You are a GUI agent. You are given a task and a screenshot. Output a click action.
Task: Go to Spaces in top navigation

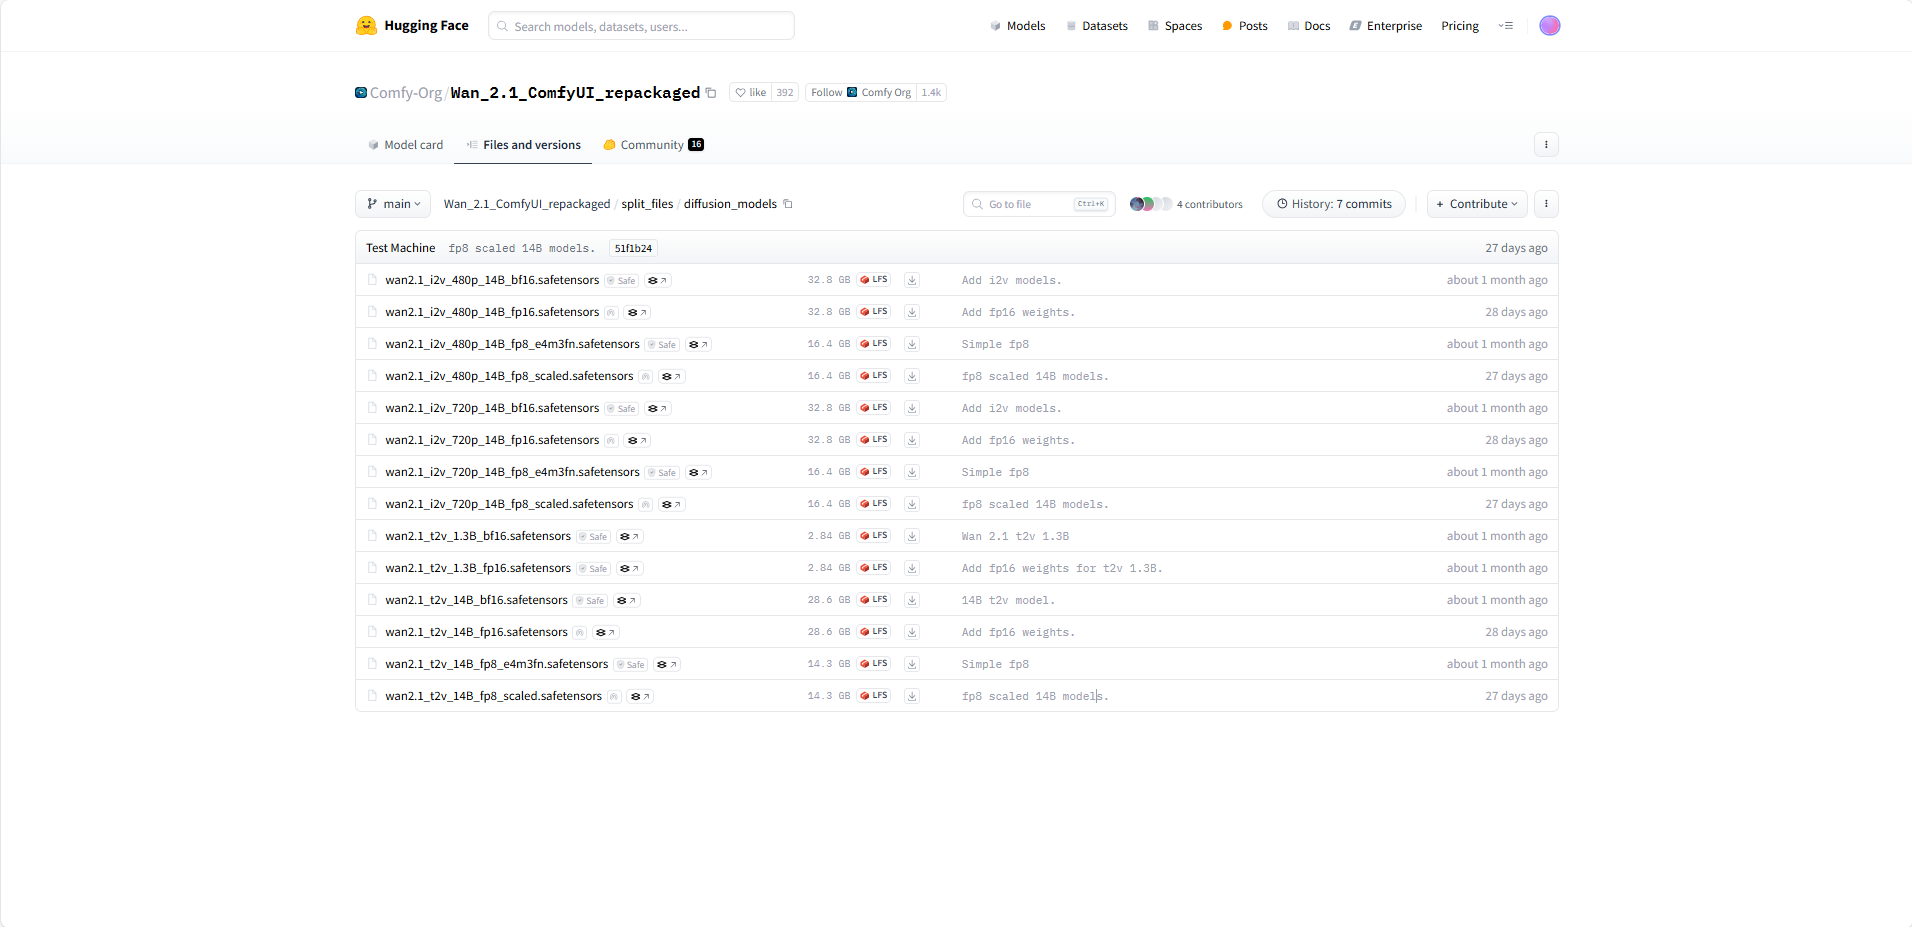click(x=1175, y=26)
